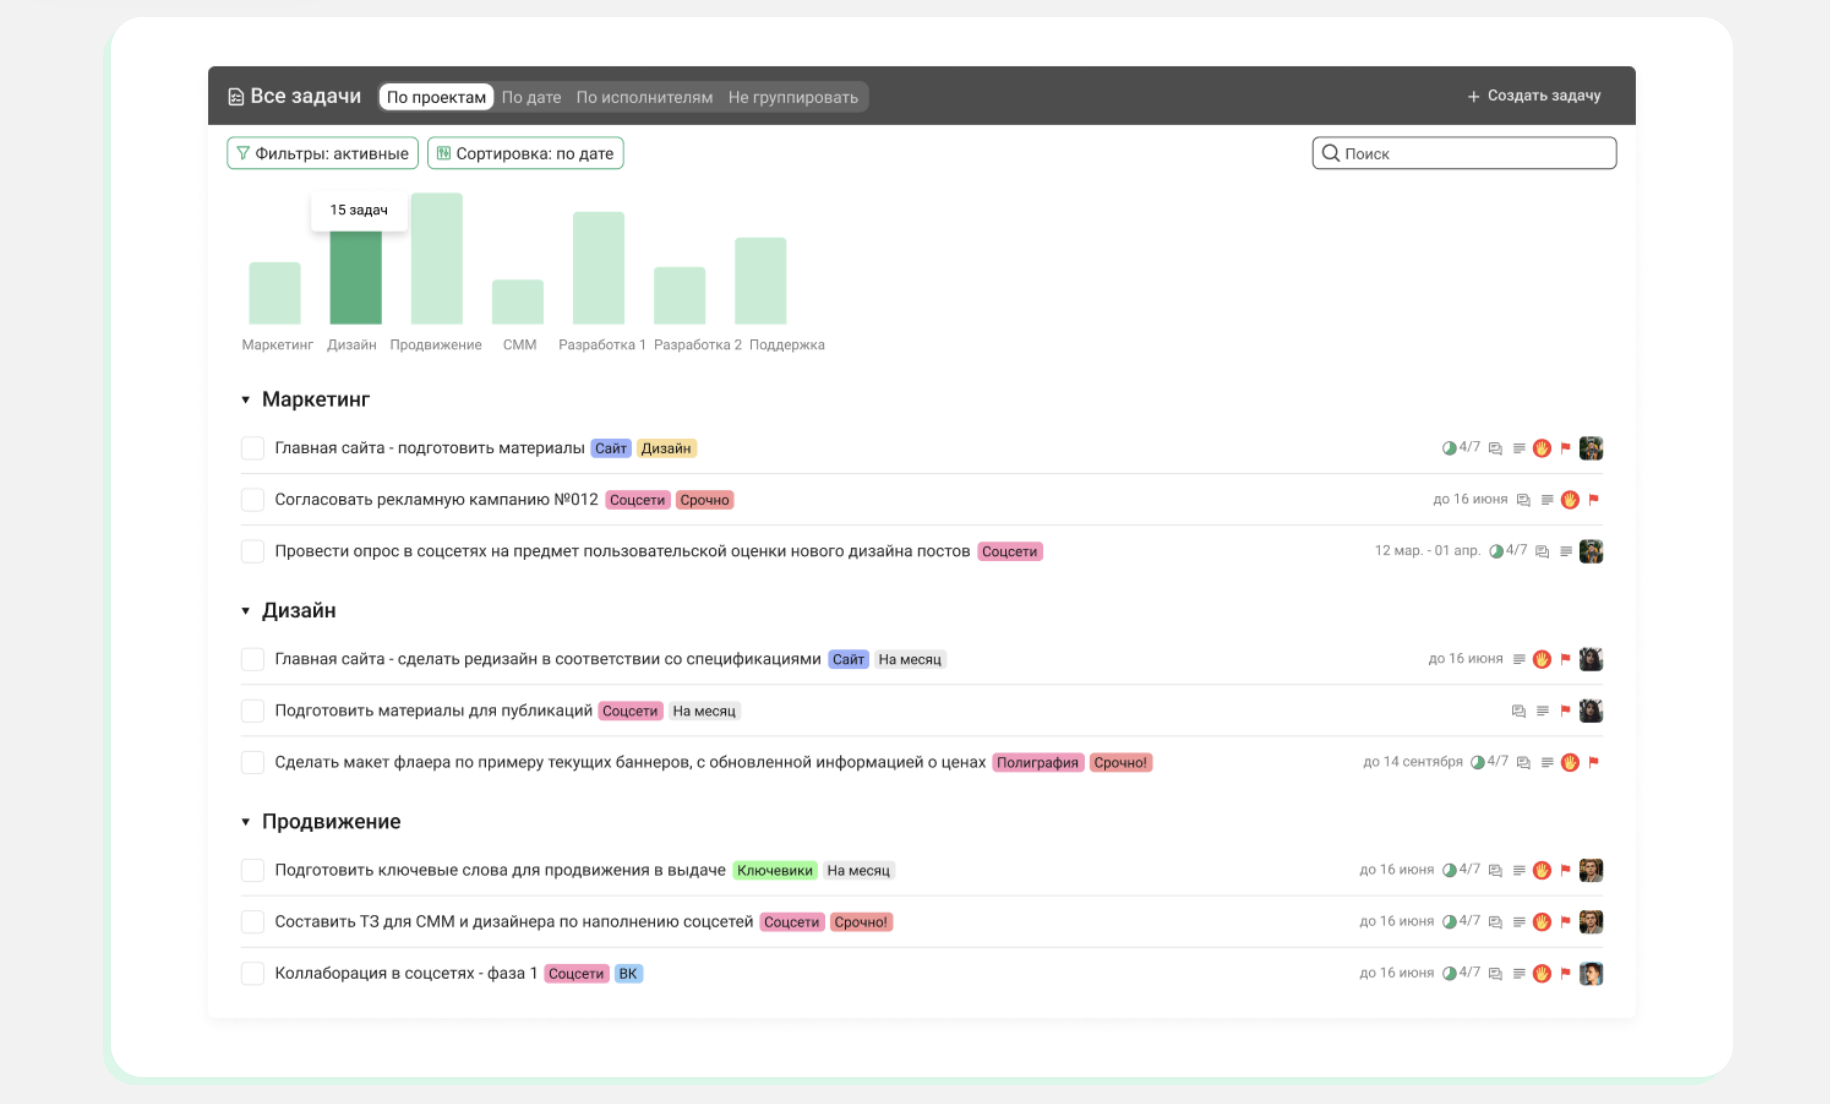Click assignee avatar on 'Провести опрос в соцсетях' task
Image resolution: width=1830 pixels, height=1104 pixels.
(x=1590, y=551)
